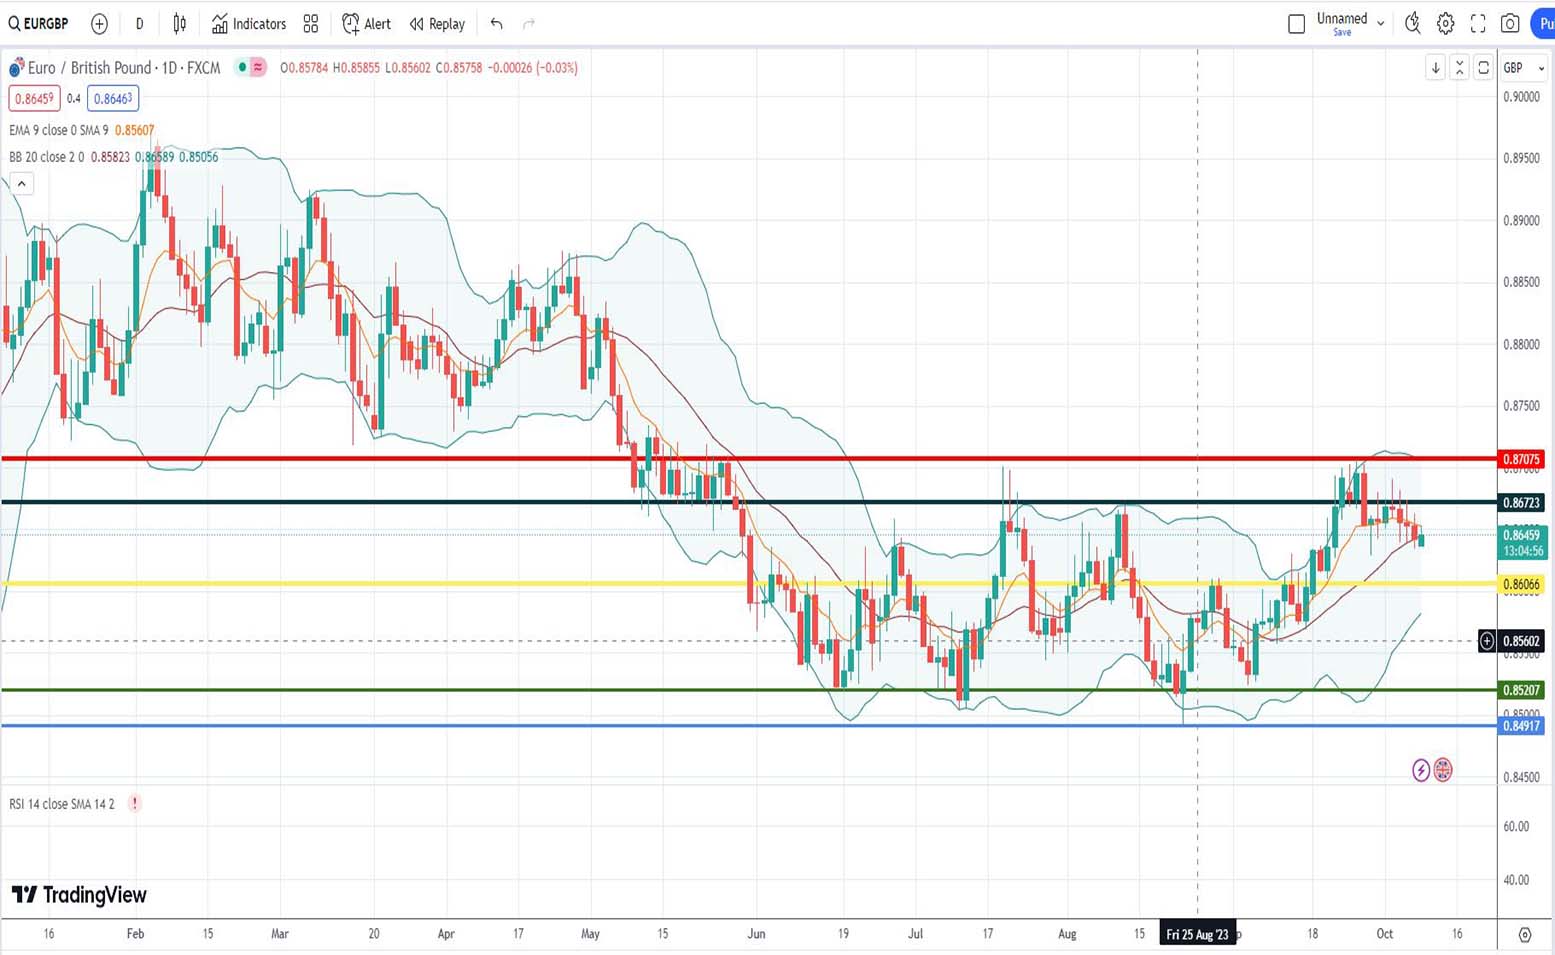Screen dimensions: 1555x955
Task: Toggle the layout setup square checkbox
Action: pyautogui.click(x=1296, y=24)
